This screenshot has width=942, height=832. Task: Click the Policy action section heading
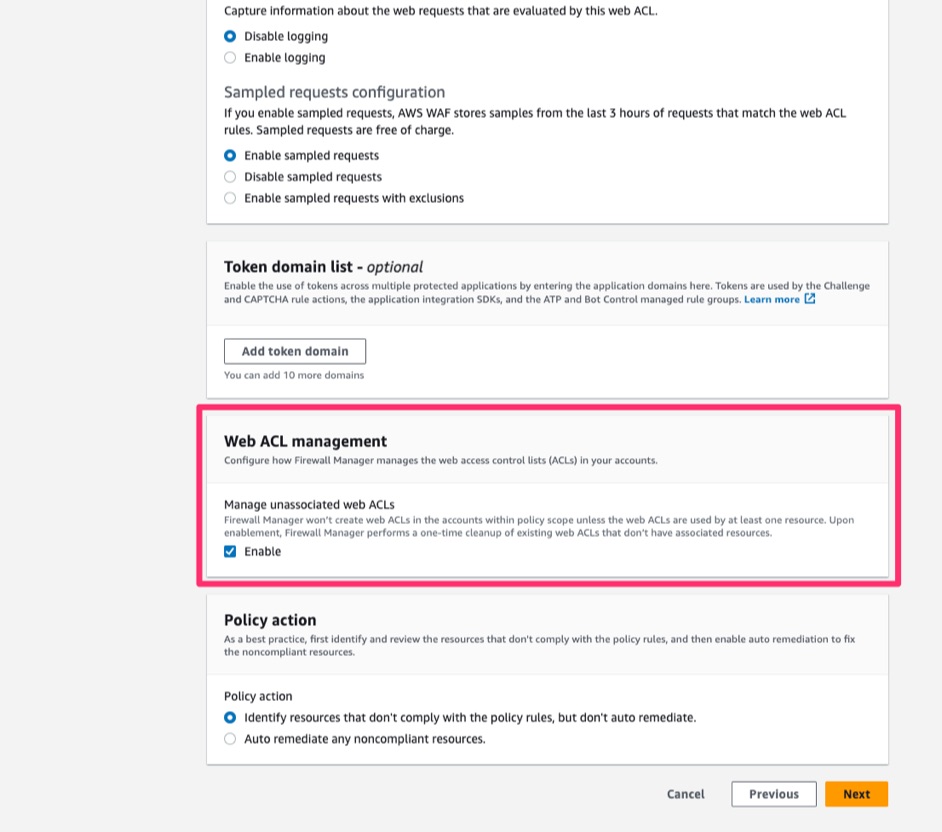pos(270,619)
